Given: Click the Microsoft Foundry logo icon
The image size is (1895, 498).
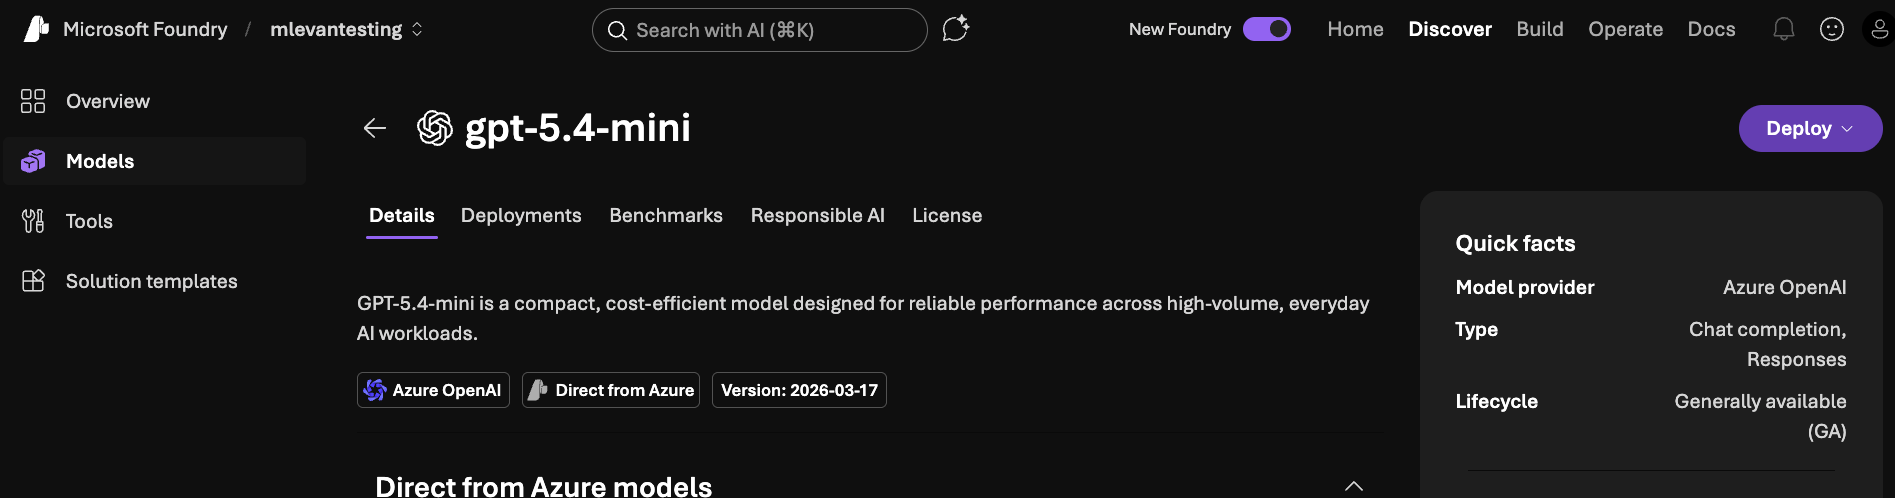Looking at the screenshot, I should pos(36,29).
